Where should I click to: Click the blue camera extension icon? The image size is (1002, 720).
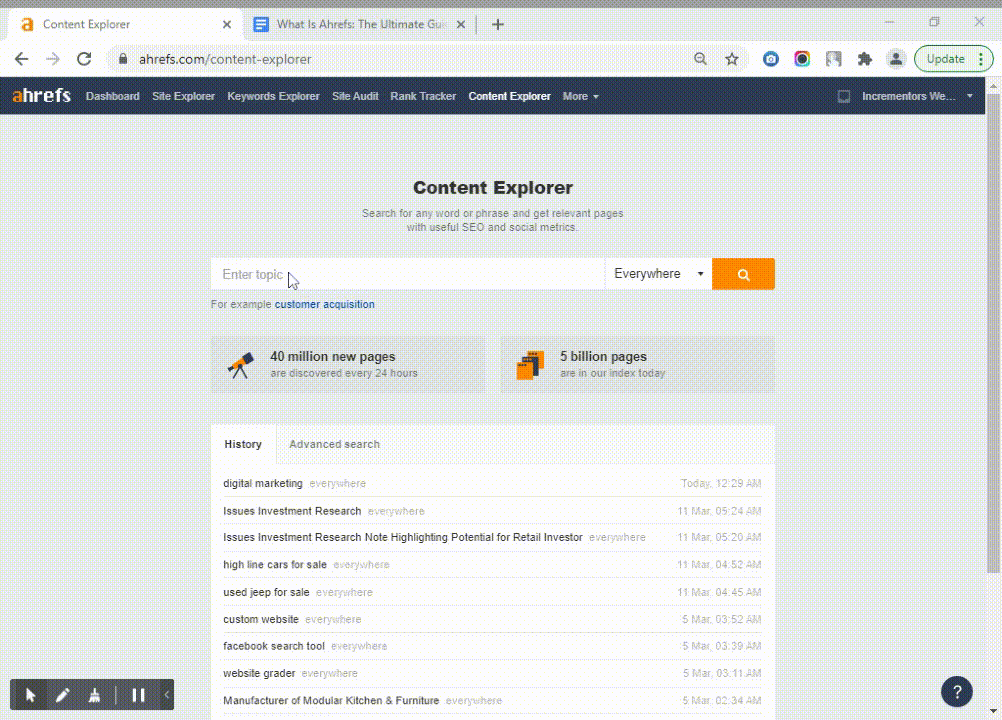tap(771, 59)
